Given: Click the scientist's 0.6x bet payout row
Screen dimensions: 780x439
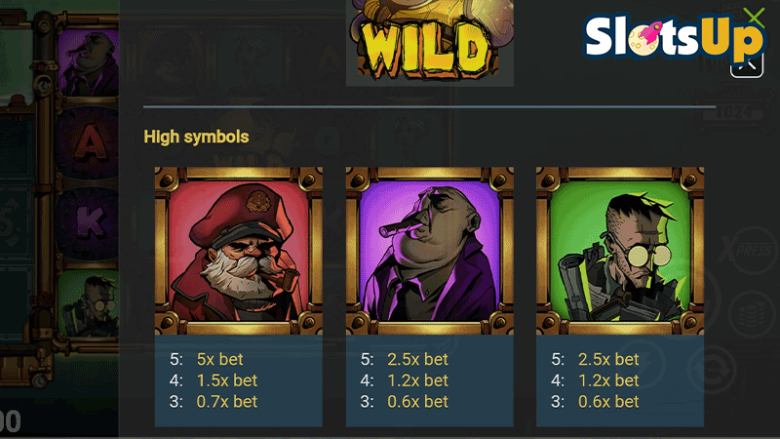Looking at the screenshot, I should tap(595, 401).
